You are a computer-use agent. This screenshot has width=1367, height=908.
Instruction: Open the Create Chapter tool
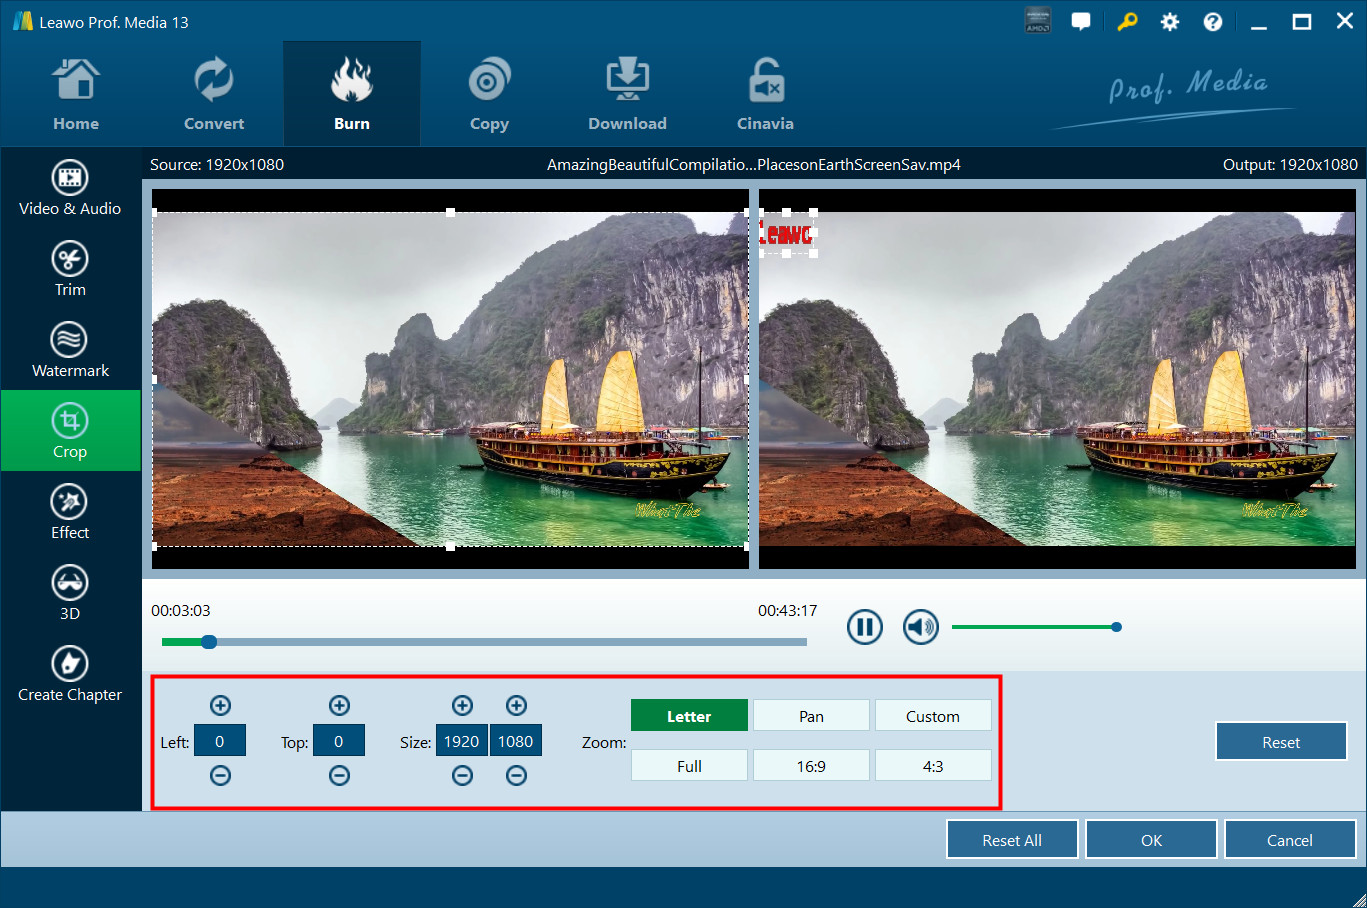point(70,674)
